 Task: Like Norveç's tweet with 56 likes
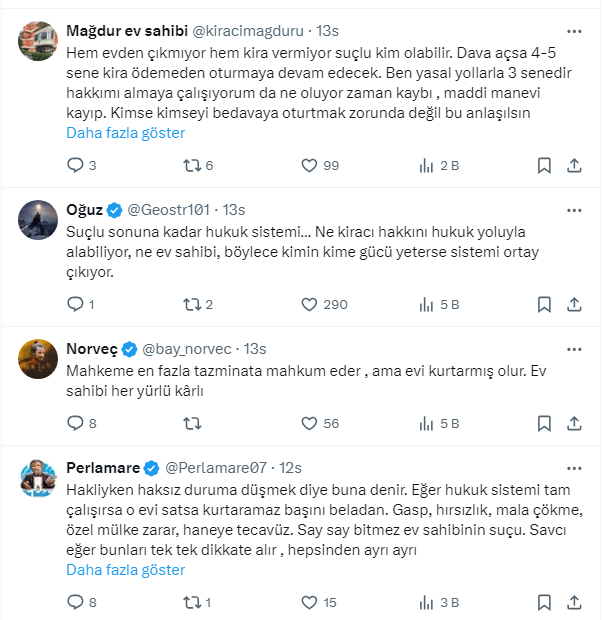(310, 423)
